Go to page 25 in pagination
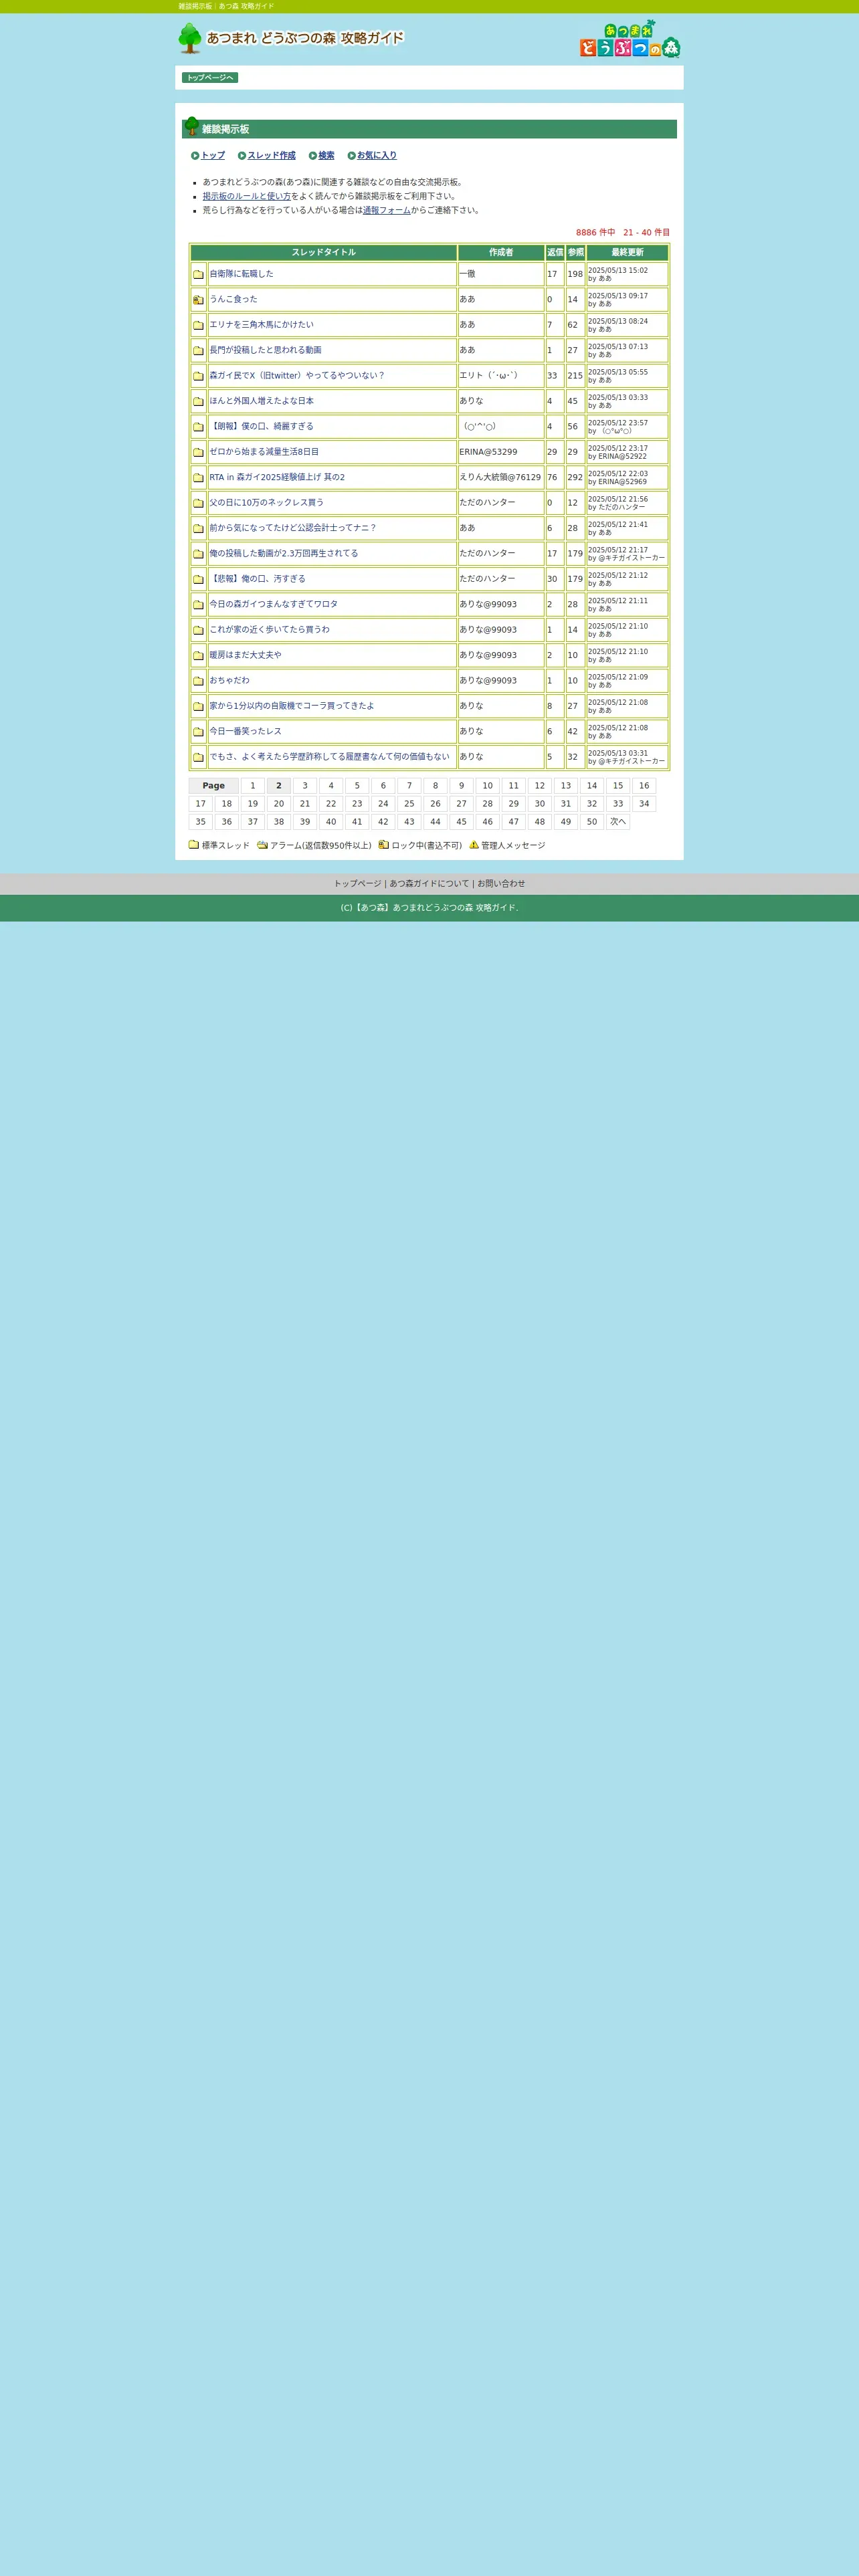The width and height of the screenshot is (859, 2576). (409, 804)
